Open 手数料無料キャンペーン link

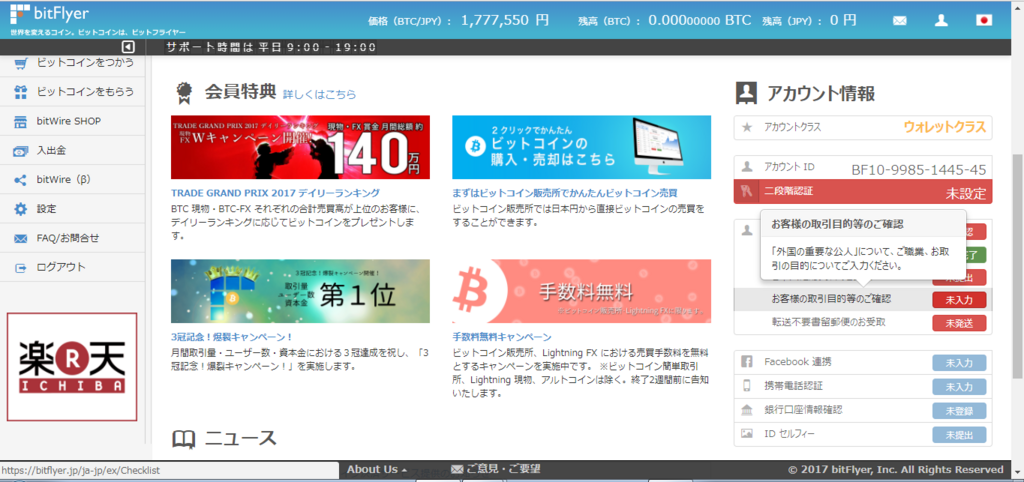pos(502,337)
